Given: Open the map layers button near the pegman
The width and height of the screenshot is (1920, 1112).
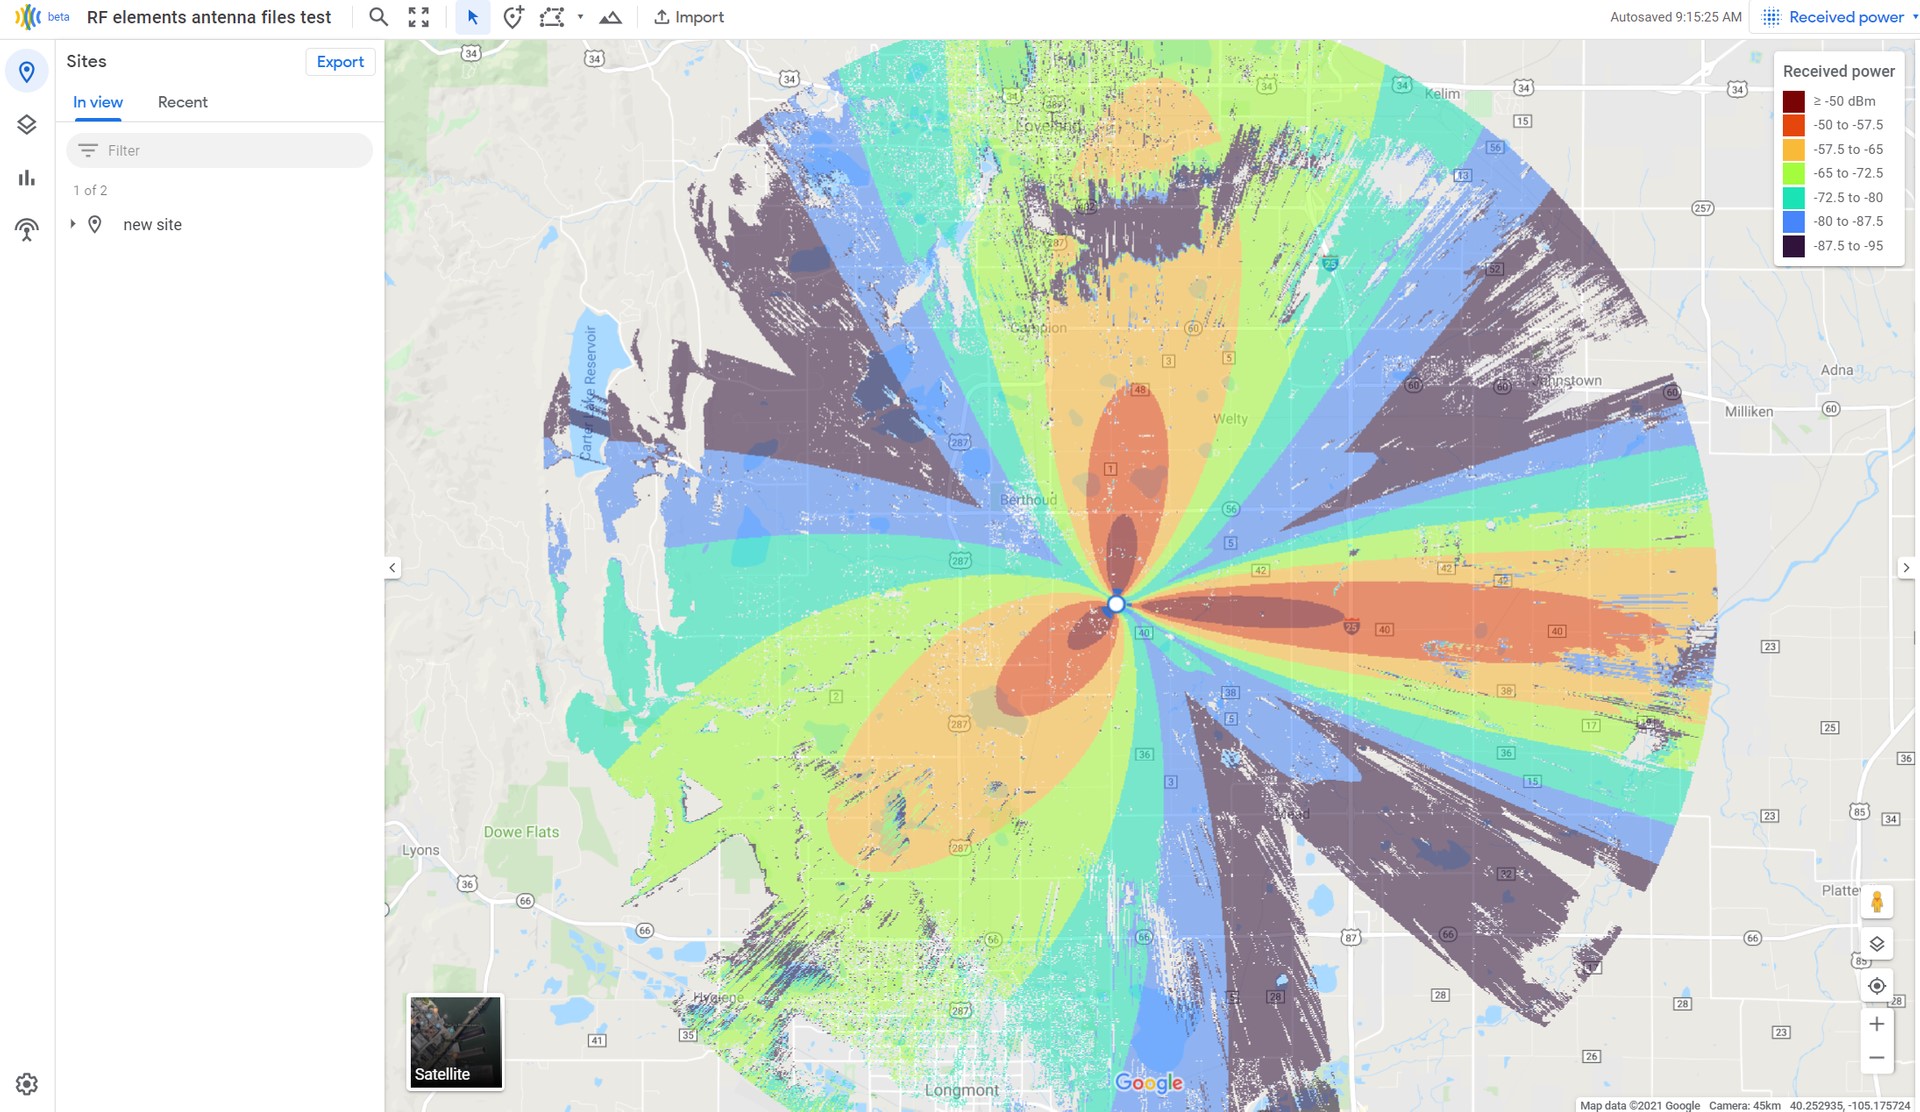Looking at the screenshot, I should [x=1877, y=944].
